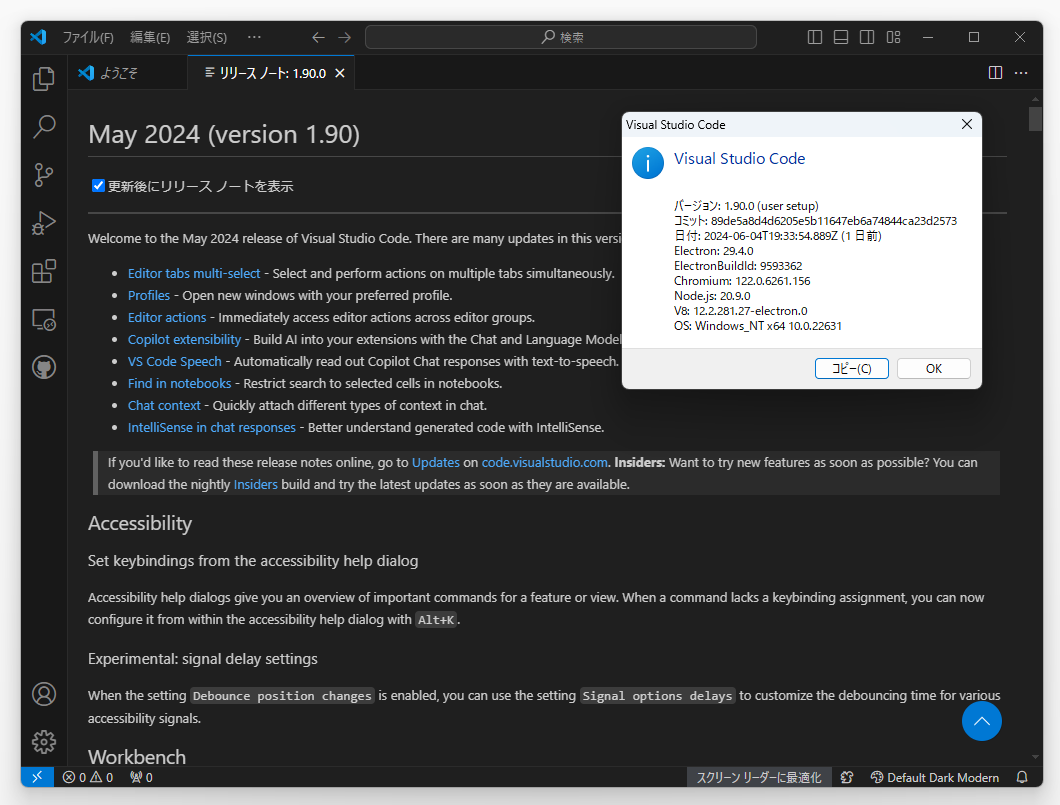Open the Source Control view
This screenshot has height=805, width=1060.
pos(43,175)
